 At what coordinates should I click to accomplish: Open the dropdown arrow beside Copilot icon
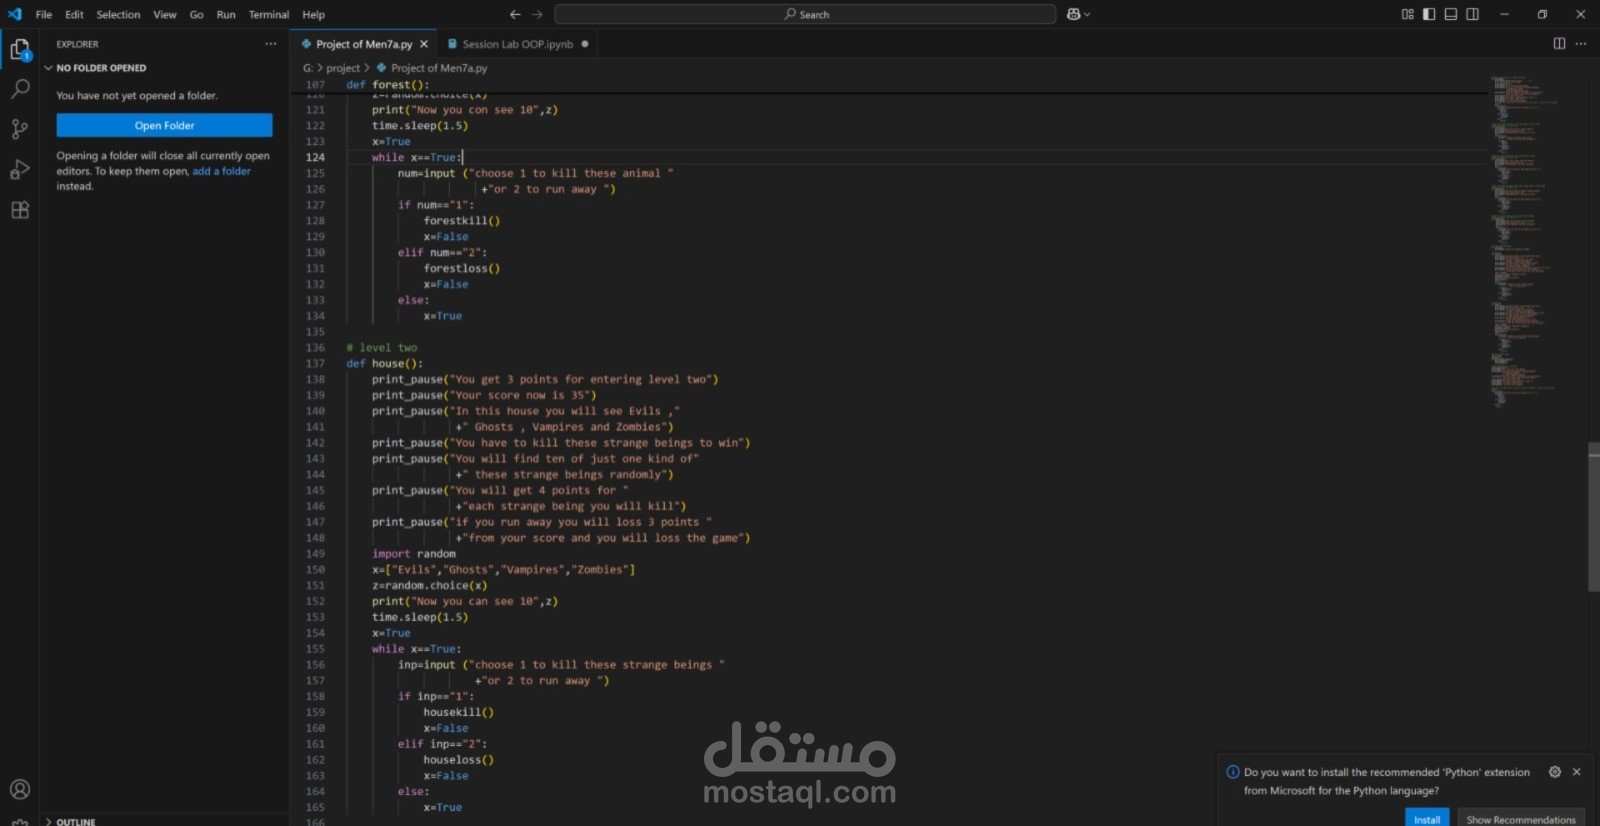[x=1087, y=14]
